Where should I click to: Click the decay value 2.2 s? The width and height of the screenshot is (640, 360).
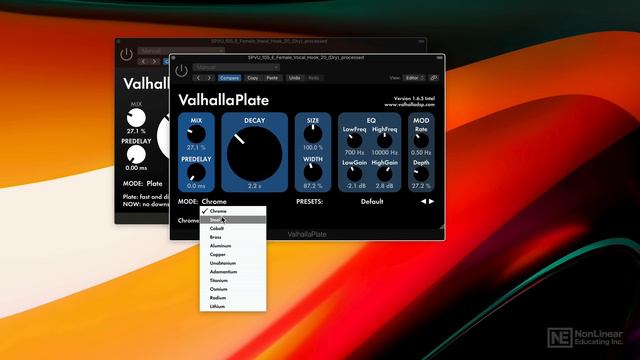pyautogui.click(x=254, y=186)
